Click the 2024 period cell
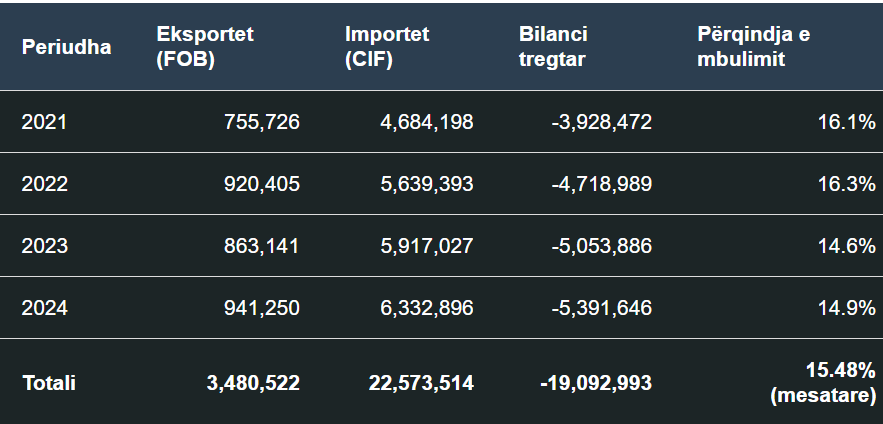Image resolution: width=883 pixels, height=424 pixels. tap(44, 307)
